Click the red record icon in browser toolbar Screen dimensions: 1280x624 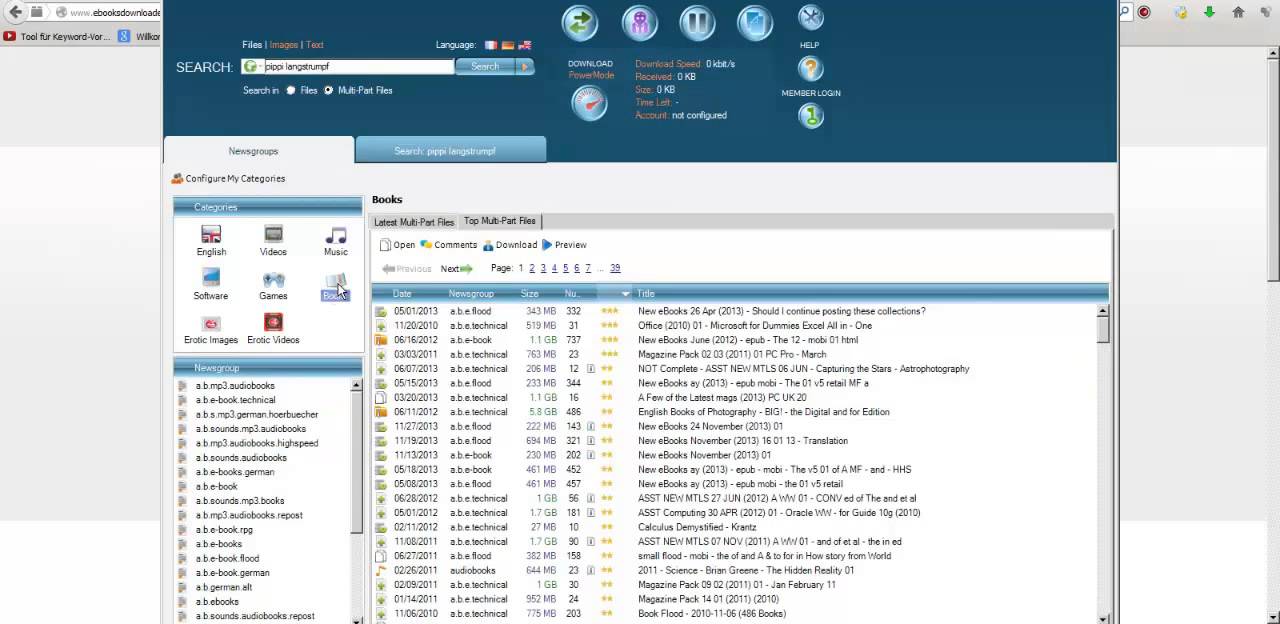tap(1144, 12)
